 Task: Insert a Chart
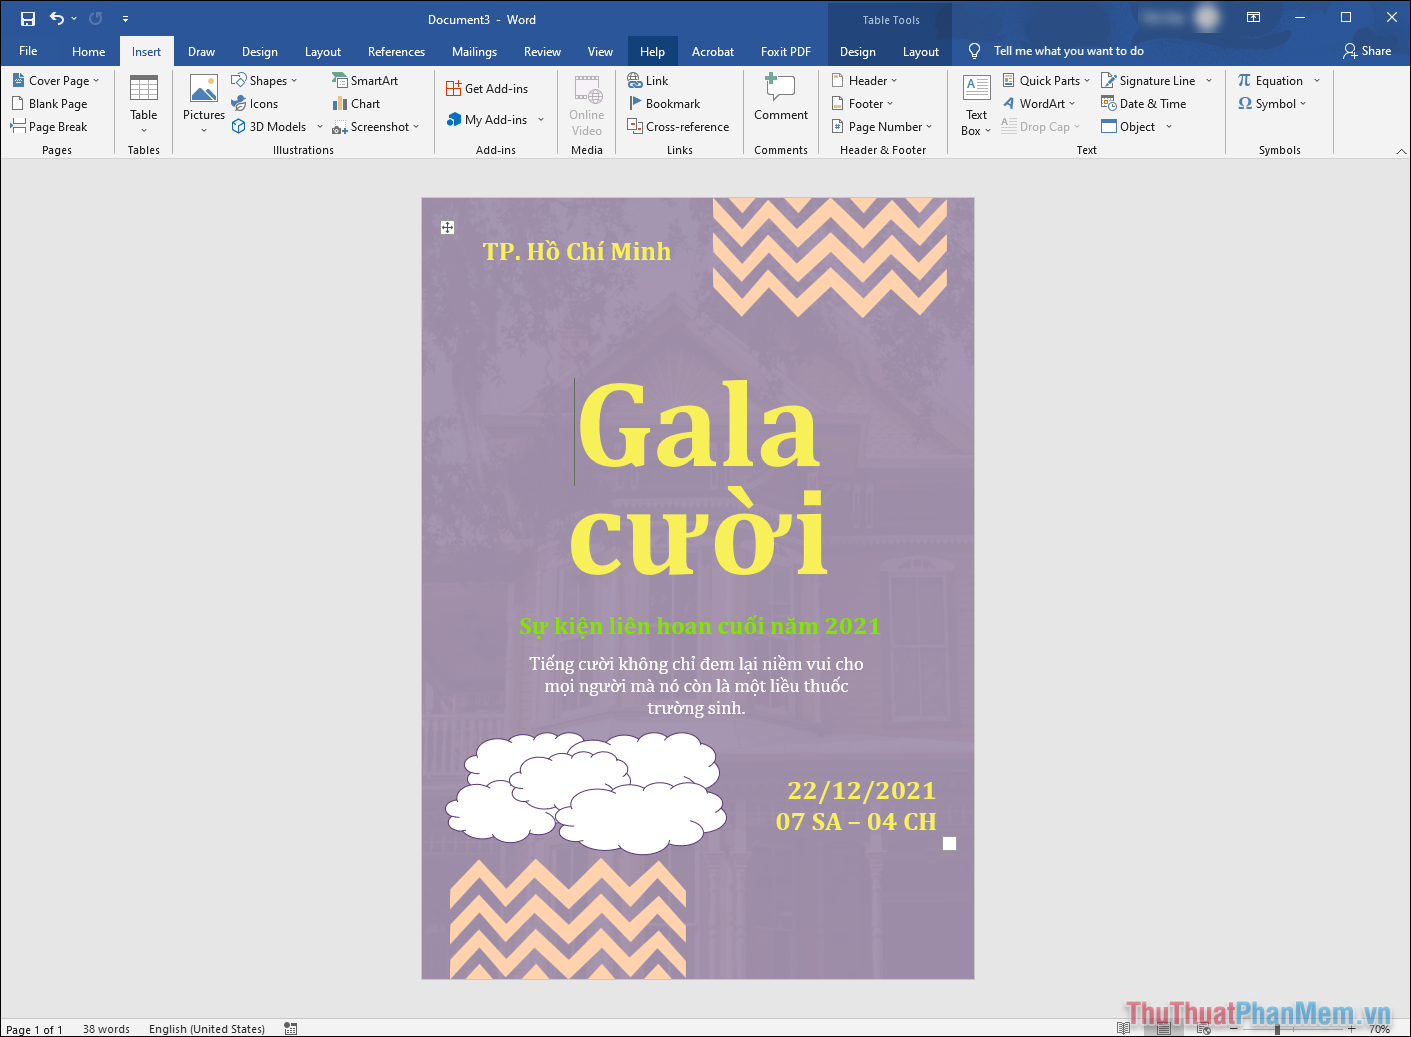click(356, 103)
